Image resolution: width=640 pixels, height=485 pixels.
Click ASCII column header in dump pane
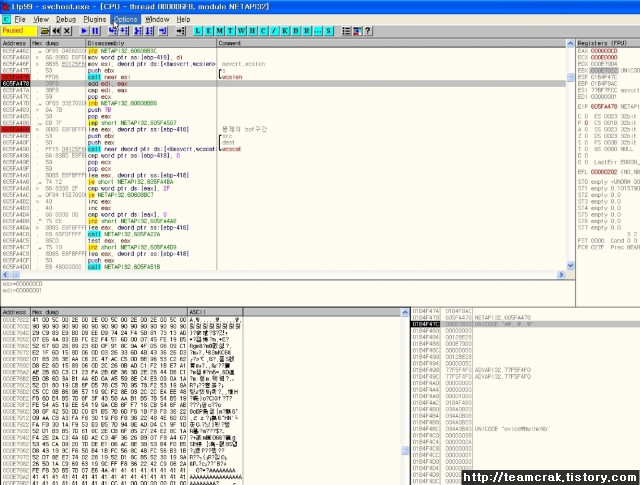[x=215, y=312]
